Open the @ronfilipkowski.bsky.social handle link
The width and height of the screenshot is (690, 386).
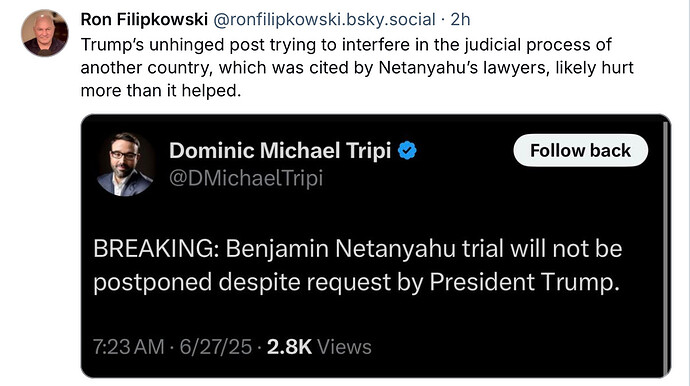pos(324,19)
